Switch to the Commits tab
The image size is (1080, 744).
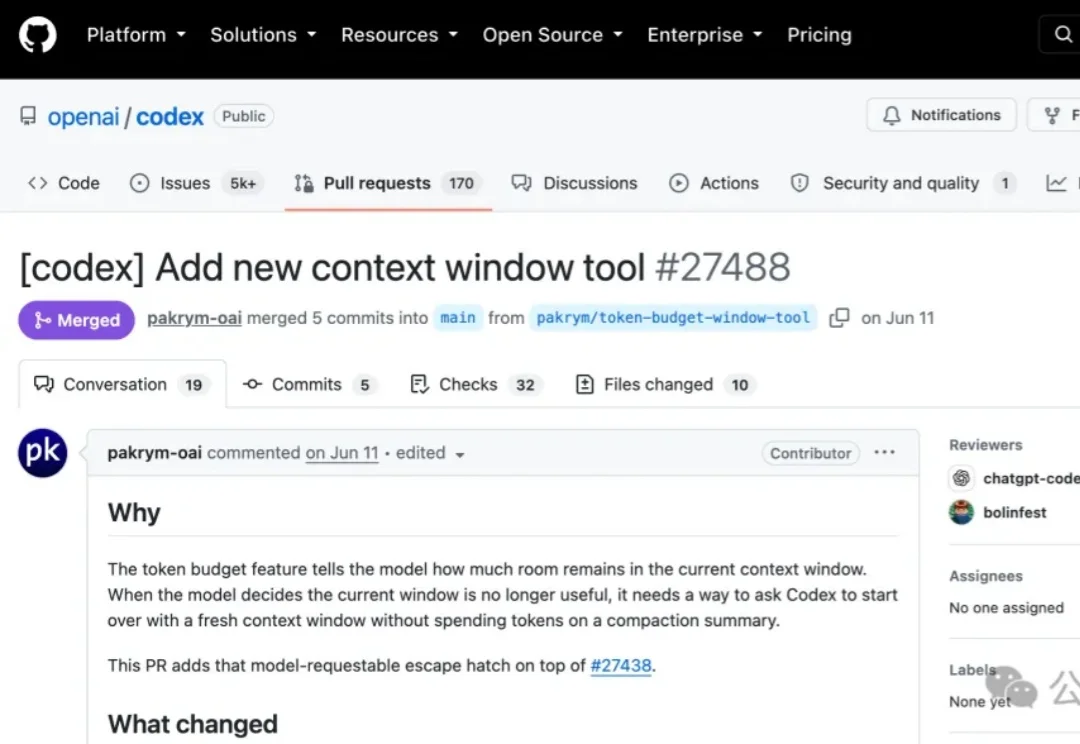pos(309,384)
